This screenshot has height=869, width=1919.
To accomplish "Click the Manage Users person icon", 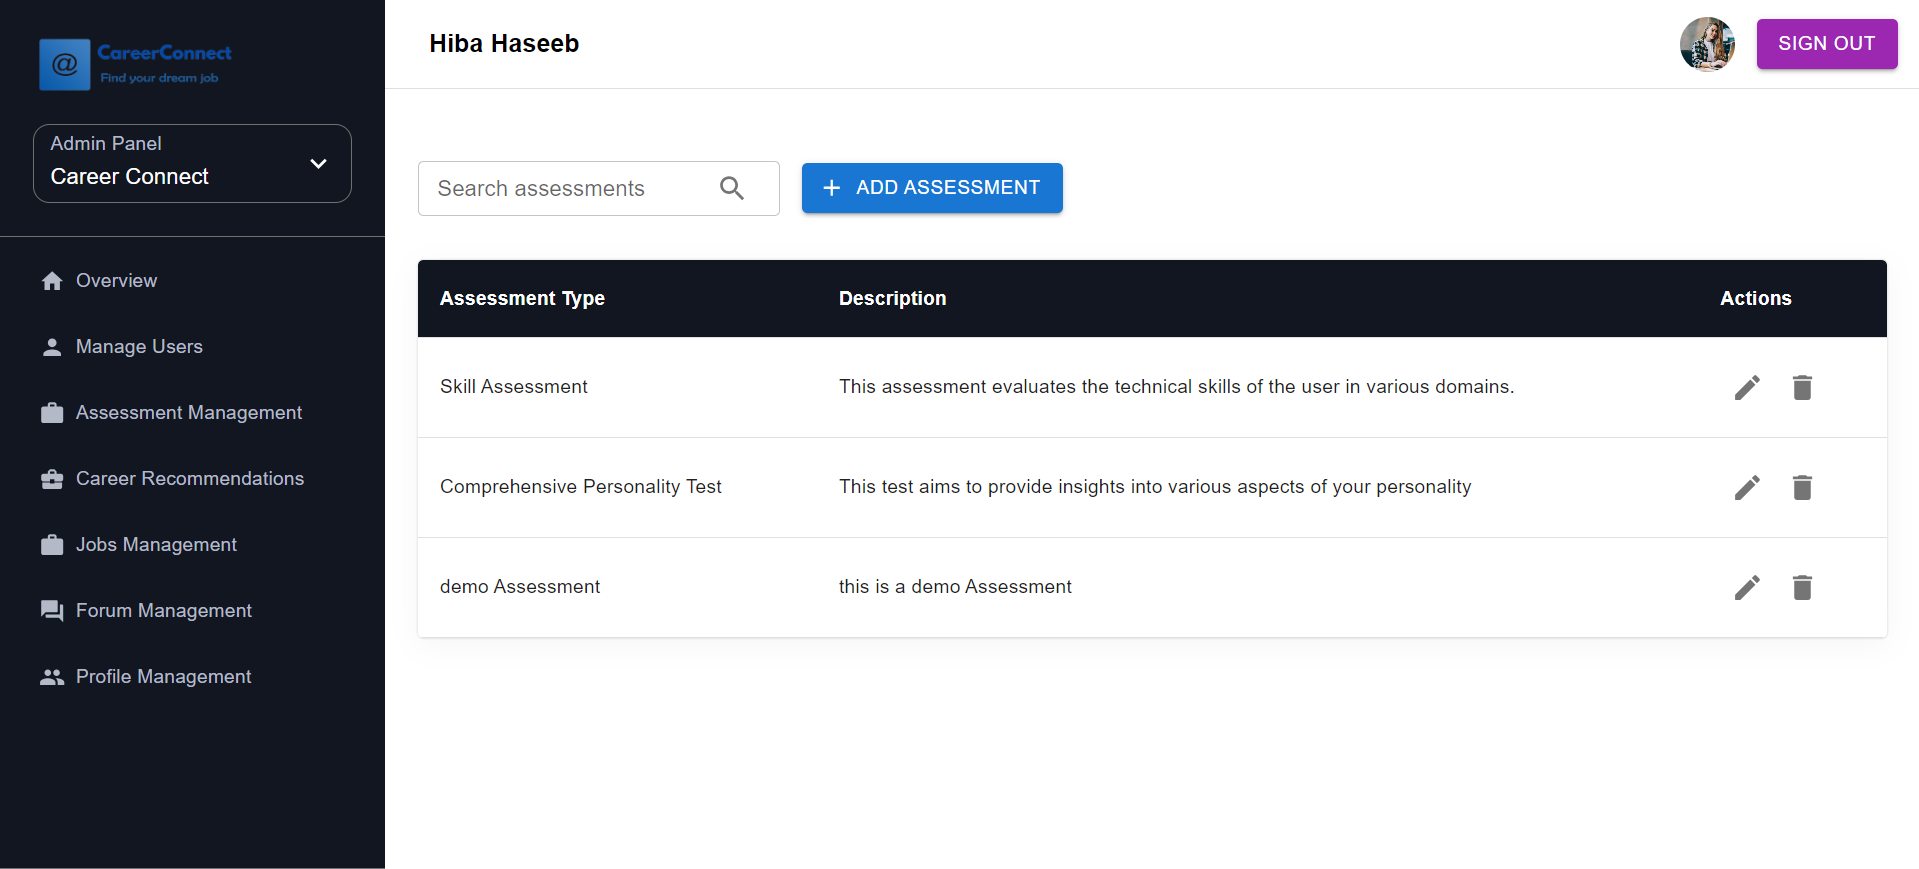I will pos(52,347).
